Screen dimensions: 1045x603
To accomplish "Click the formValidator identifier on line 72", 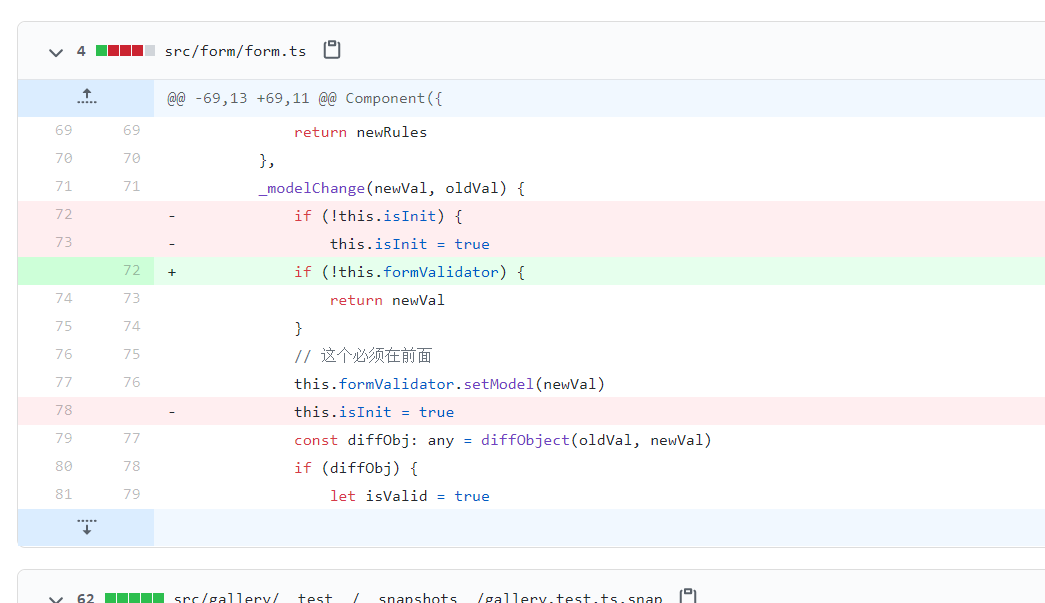I will click(x=441, y=271).
